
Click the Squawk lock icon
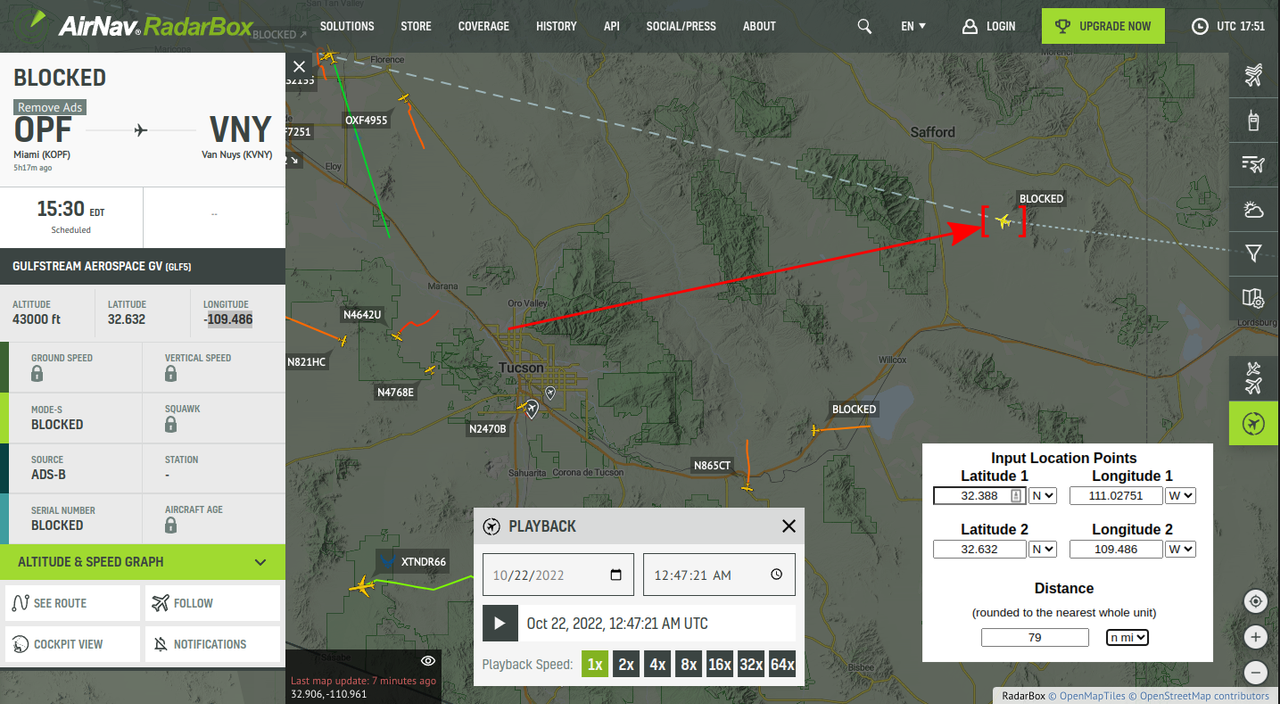pyautogui.click(x=171, y=424)
